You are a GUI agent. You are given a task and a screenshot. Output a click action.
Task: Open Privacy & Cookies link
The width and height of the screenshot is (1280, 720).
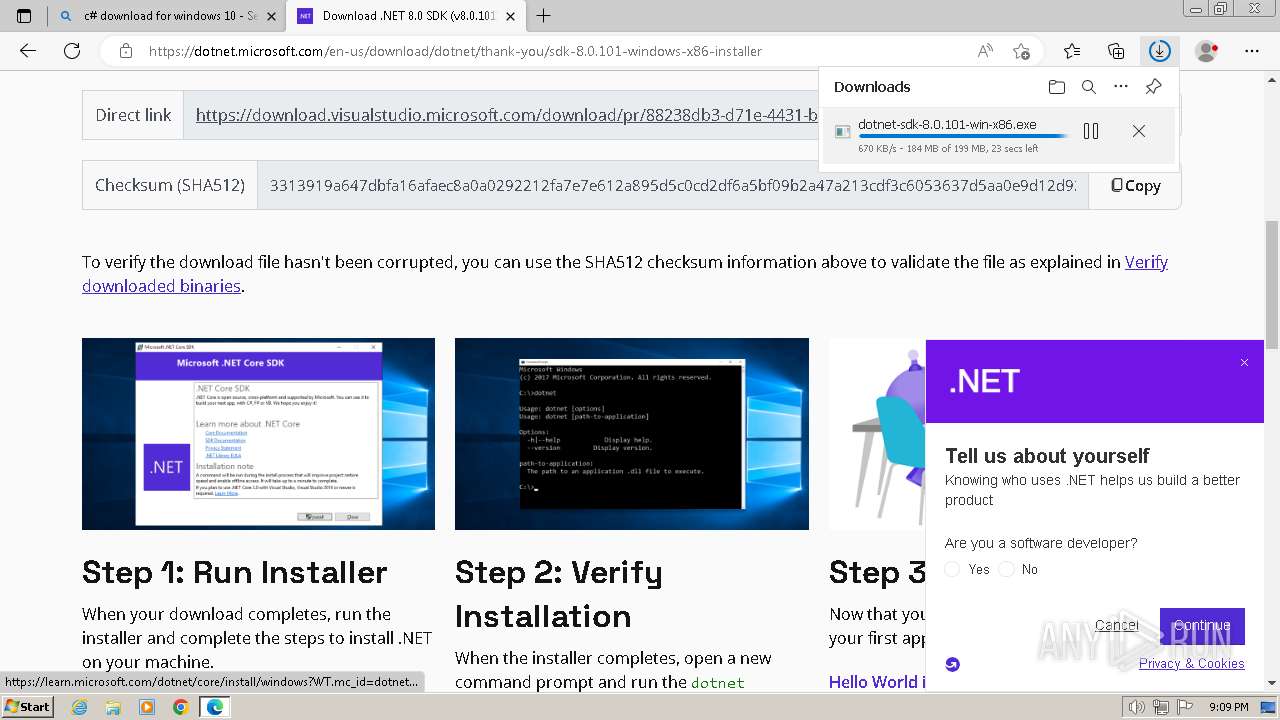(1191, 663)
